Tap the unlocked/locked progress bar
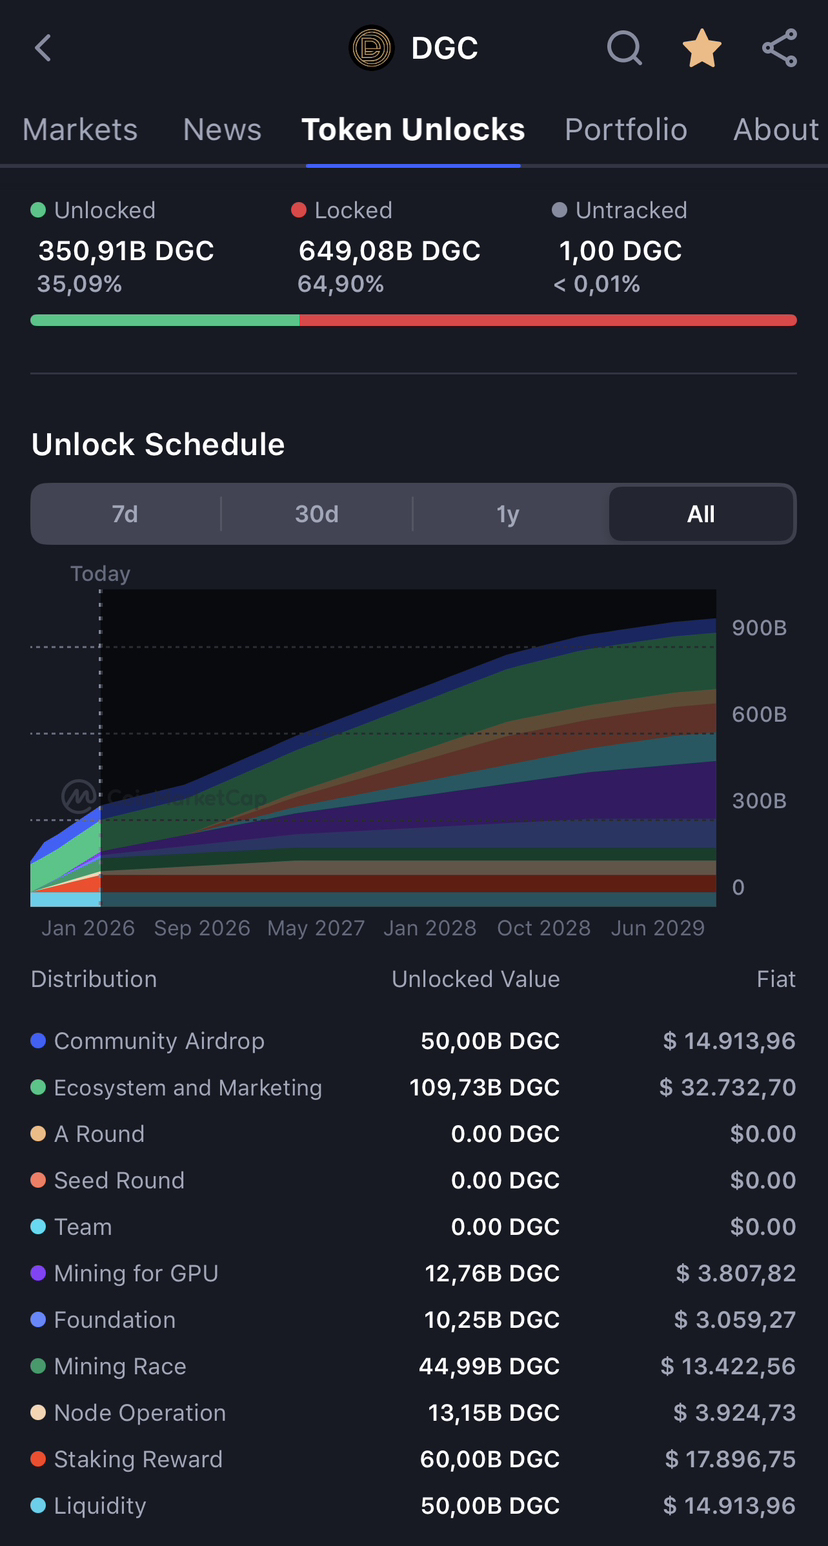 (413, 320)
